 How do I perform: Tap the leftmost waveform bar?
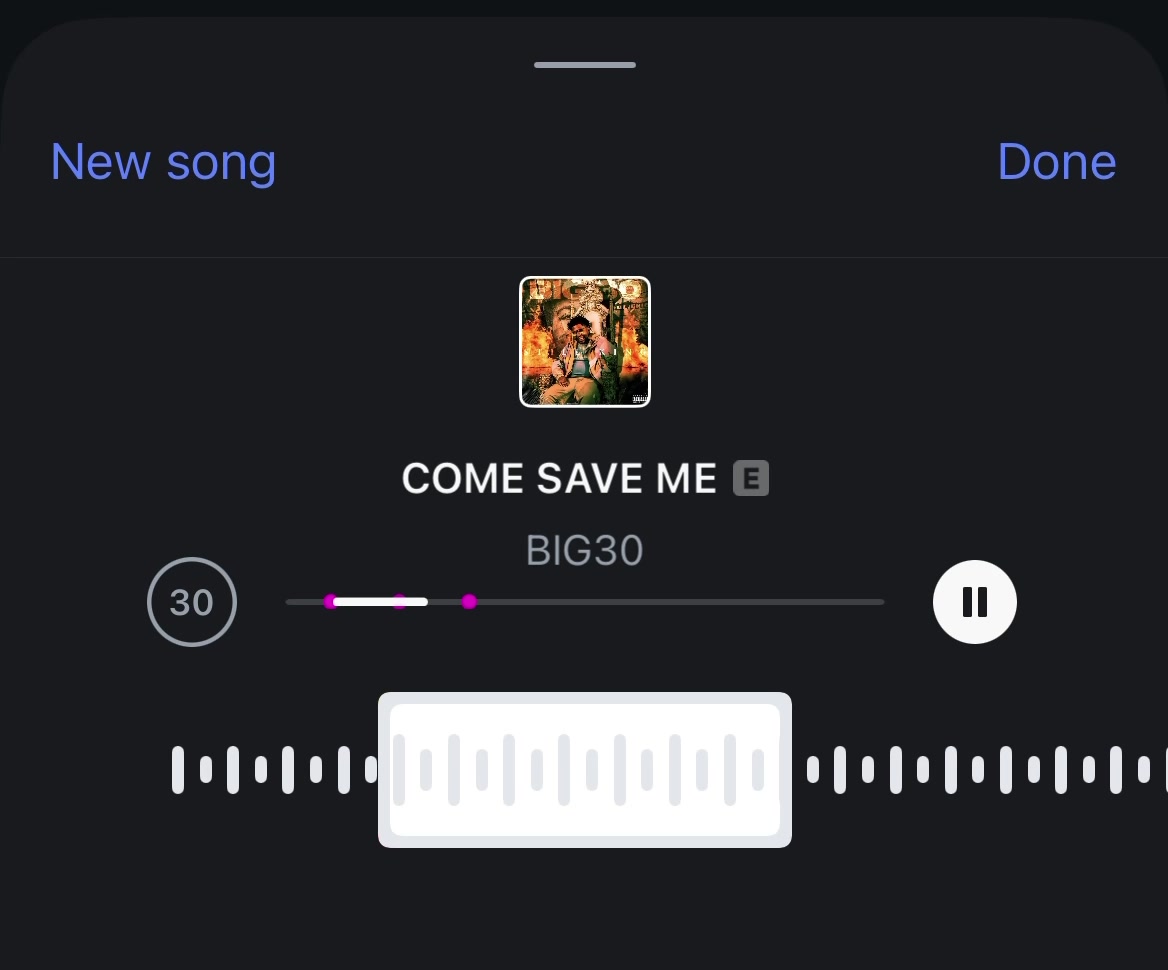[x=178, y=770]
